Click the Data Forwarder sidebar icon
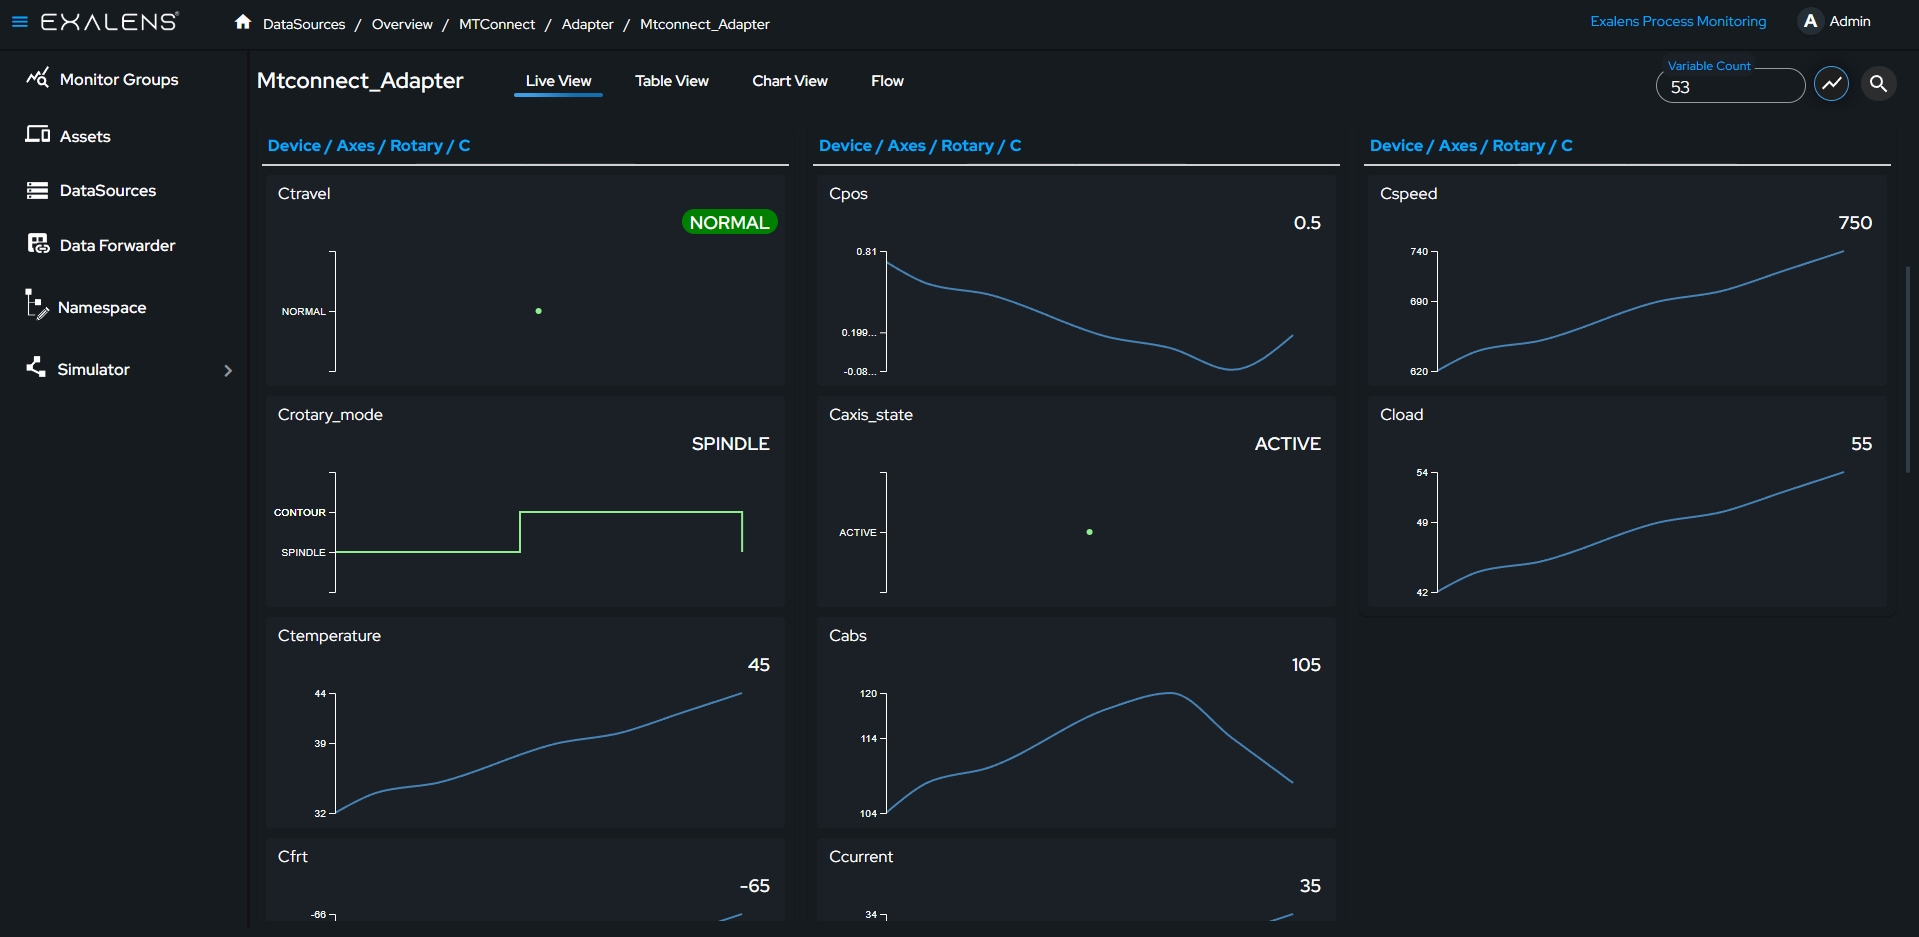The width and height of the screenshot is (1919, 937). [x=38, y=244]
